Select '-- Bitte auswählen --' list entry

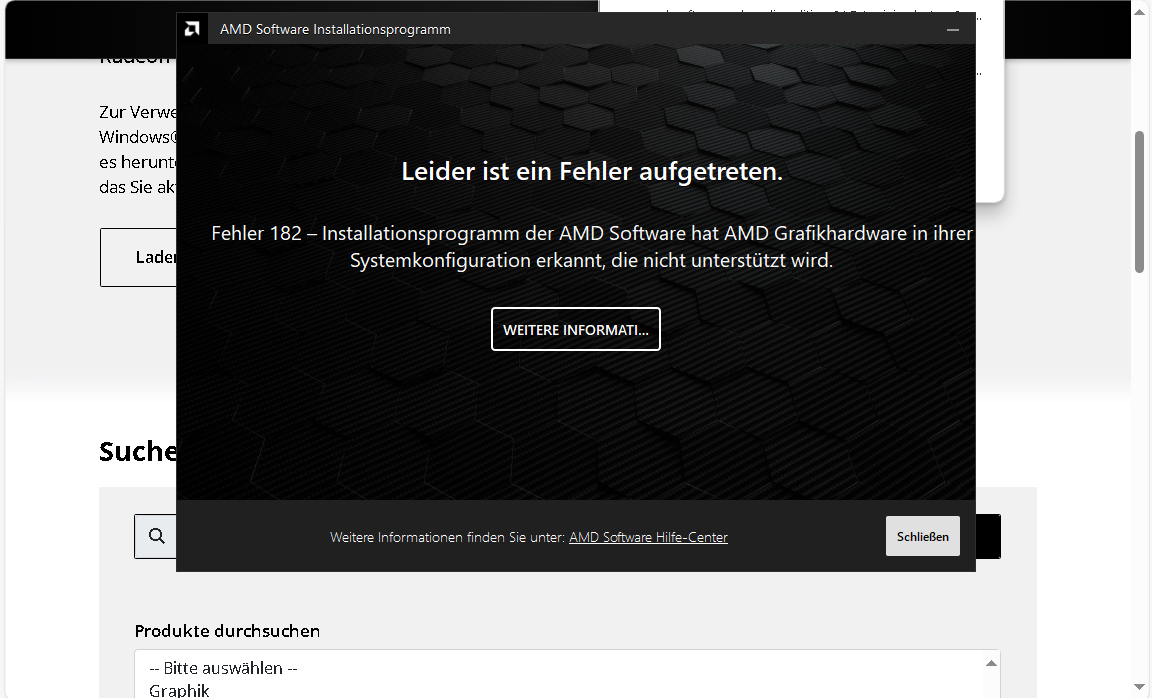pyautogui.click(x=223, y=668)
